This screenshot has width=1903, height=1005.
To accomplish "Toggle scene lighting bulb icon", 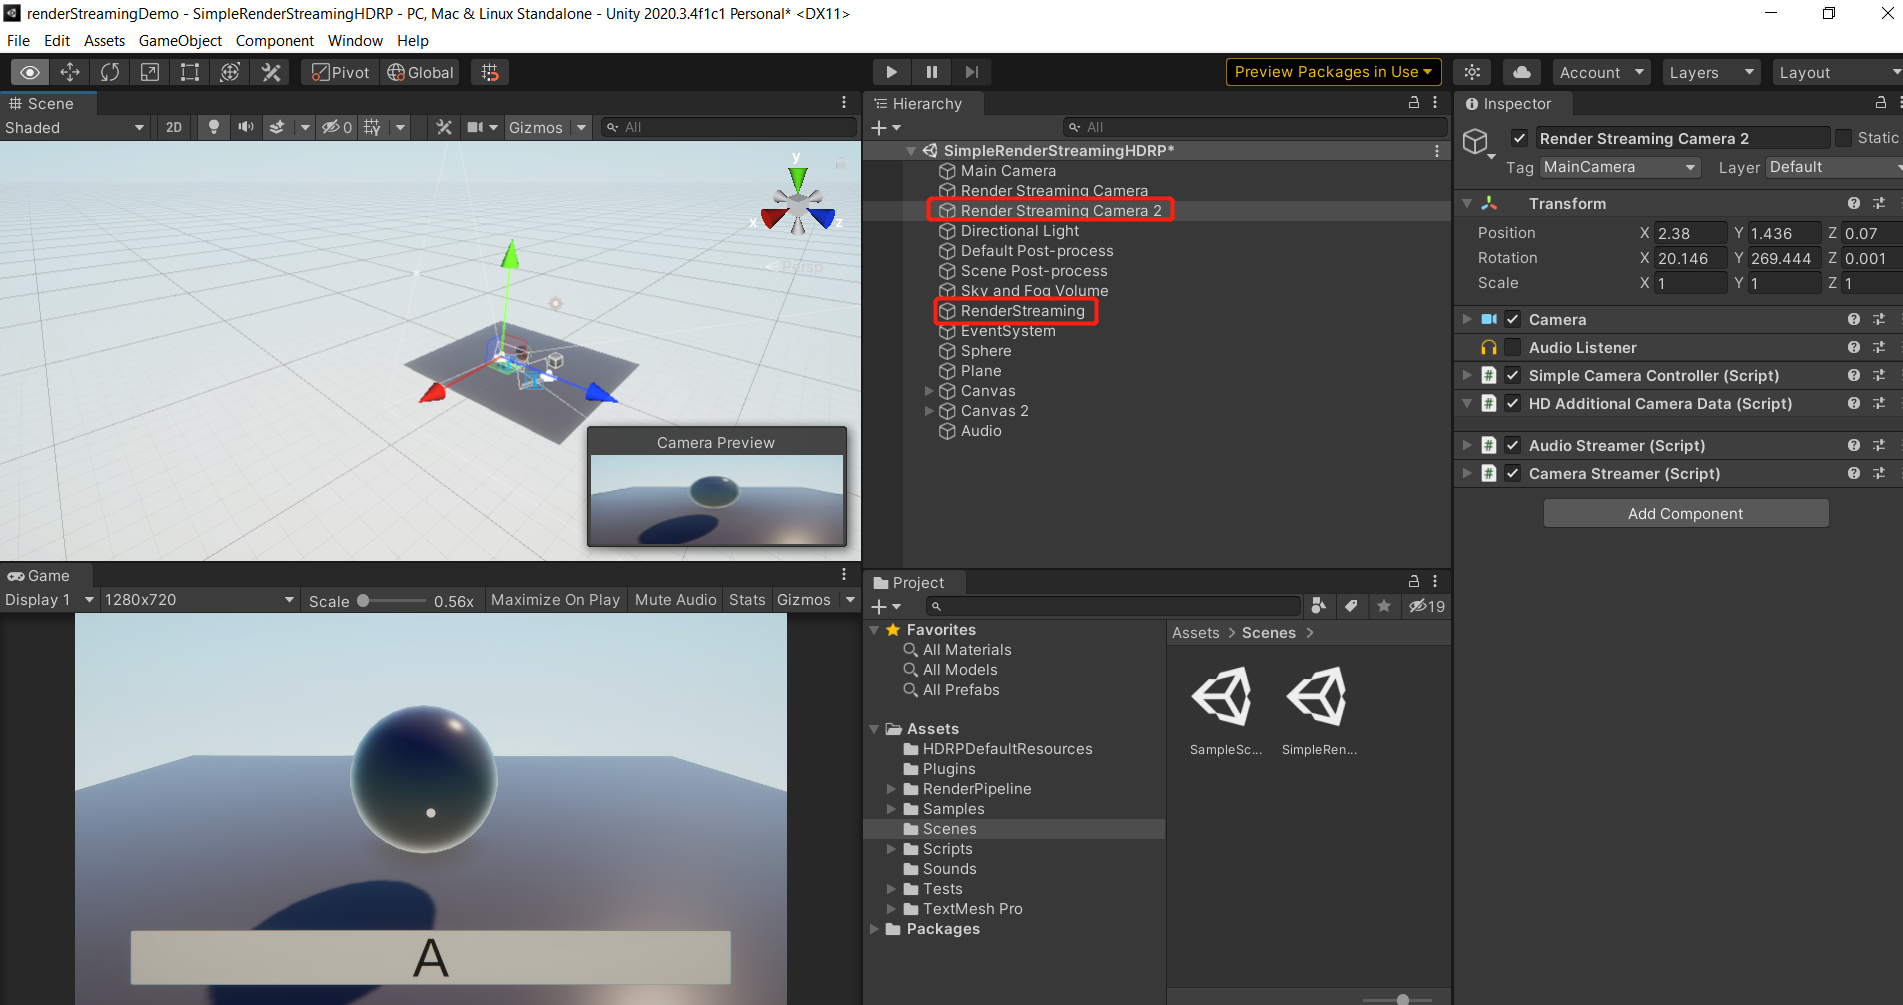I will (213, 127).
